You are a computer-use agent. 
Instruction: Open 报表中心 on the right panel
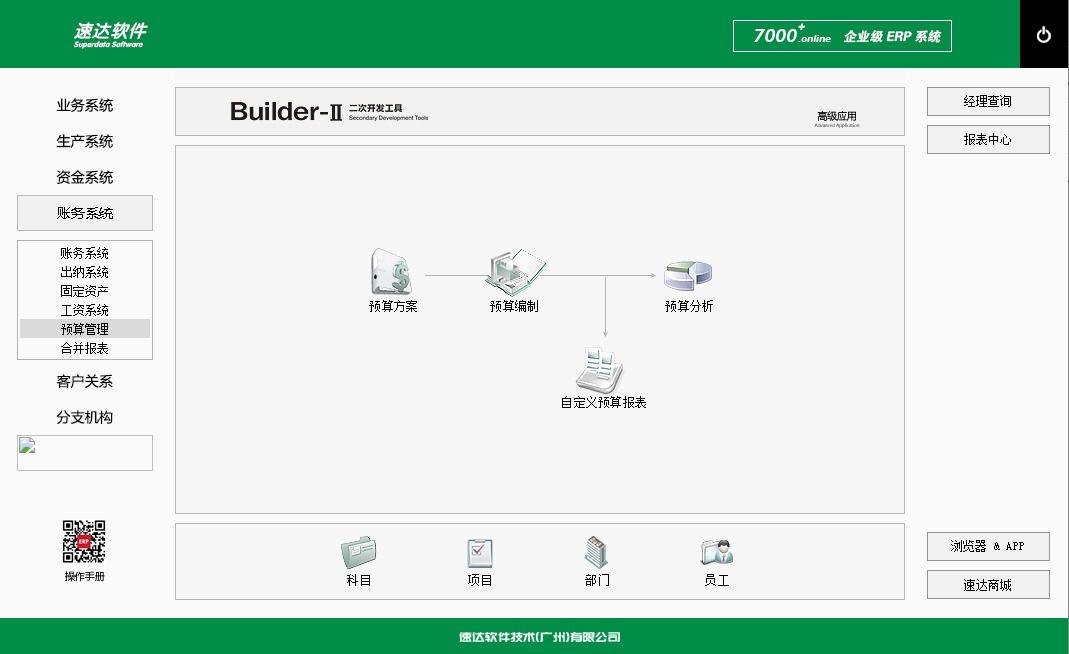coord(988,139)
